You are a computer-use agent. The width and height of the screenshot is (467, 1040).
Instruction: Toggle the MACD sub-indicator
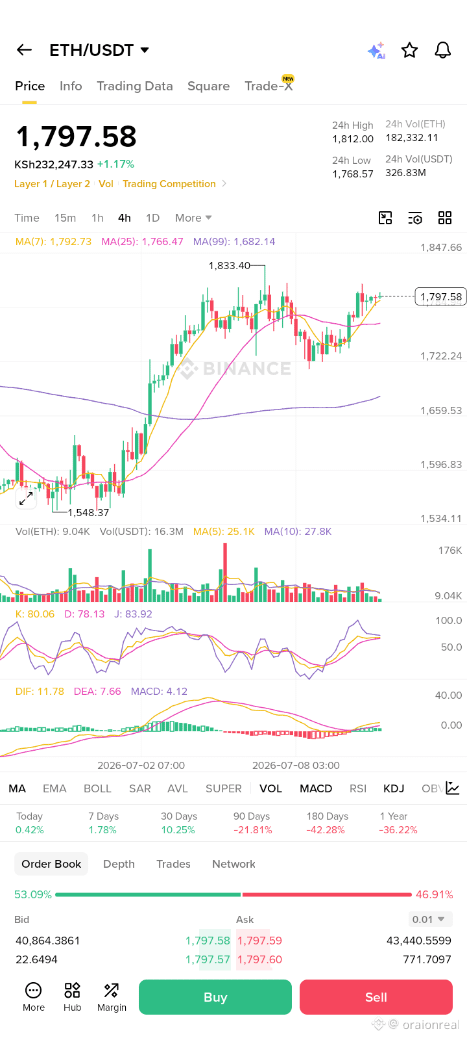tap(316, 788)
